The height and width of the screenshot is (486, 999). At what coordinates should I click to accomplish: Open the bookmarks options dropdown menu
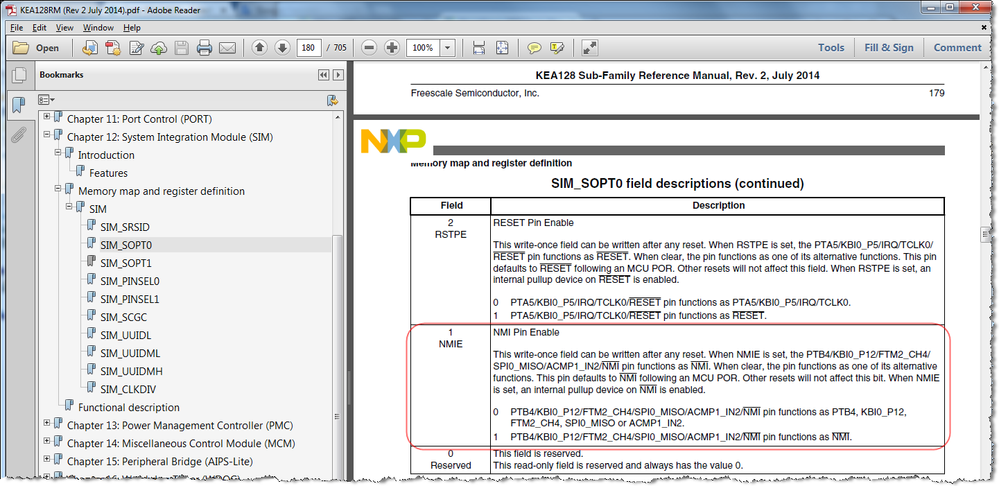[x=46, y=100]
